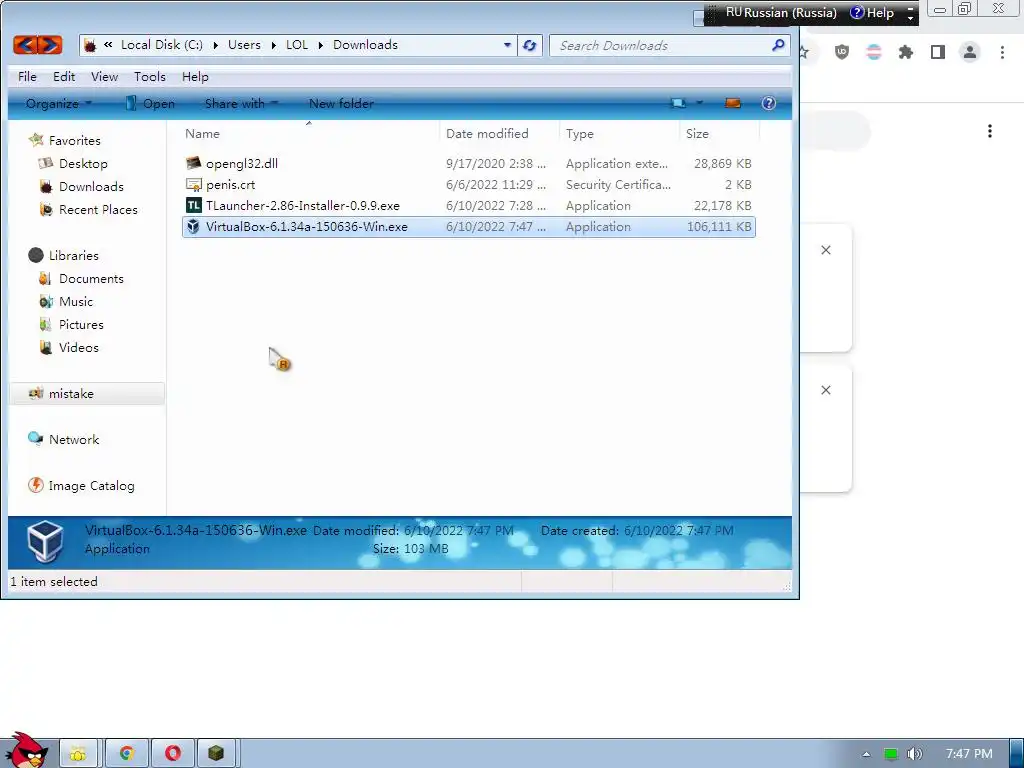Screen dimensions: 1024x768
Task: Toggle Chrome side panel icon
Action: point(938,52)
